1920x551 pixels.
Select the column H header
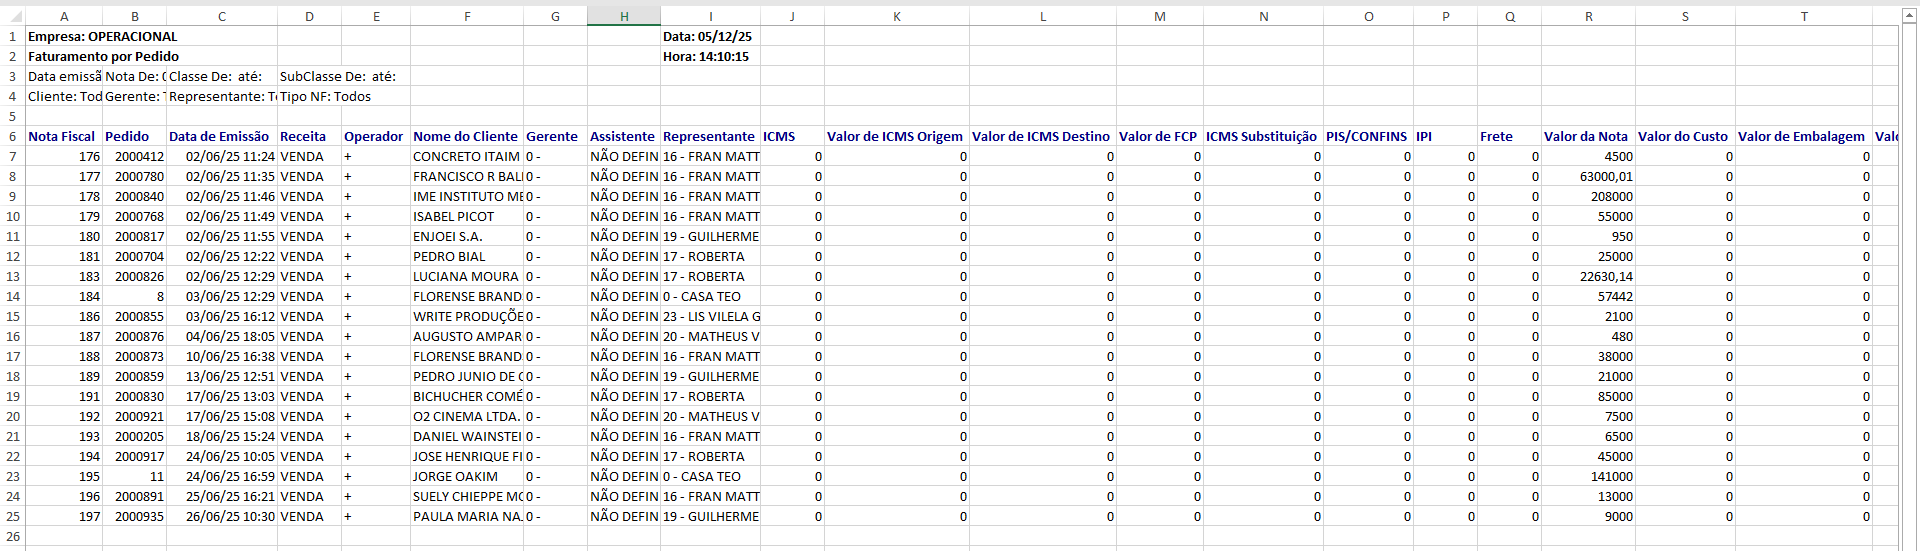click(x=624, y=16)
